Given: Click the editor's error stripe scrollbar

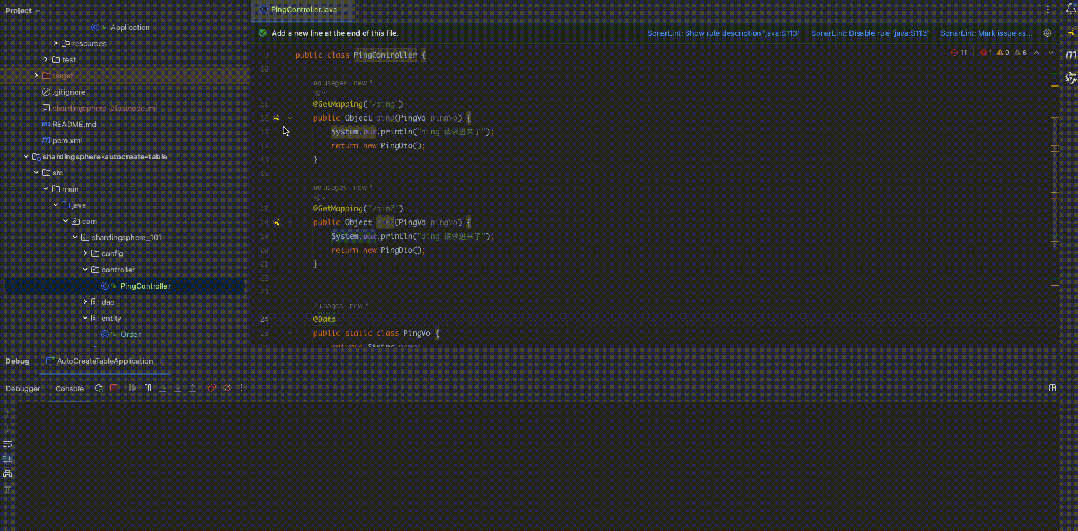Looking at the screenshot, I should pyautogui.click(x=1054, y=200).
